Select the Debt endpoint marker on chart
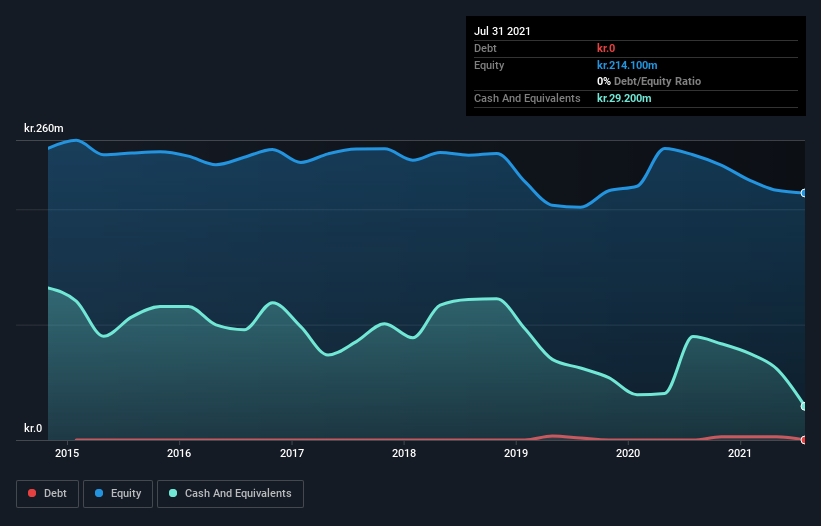The width and height of the screenshot is (821, 526). coord(804,440)
